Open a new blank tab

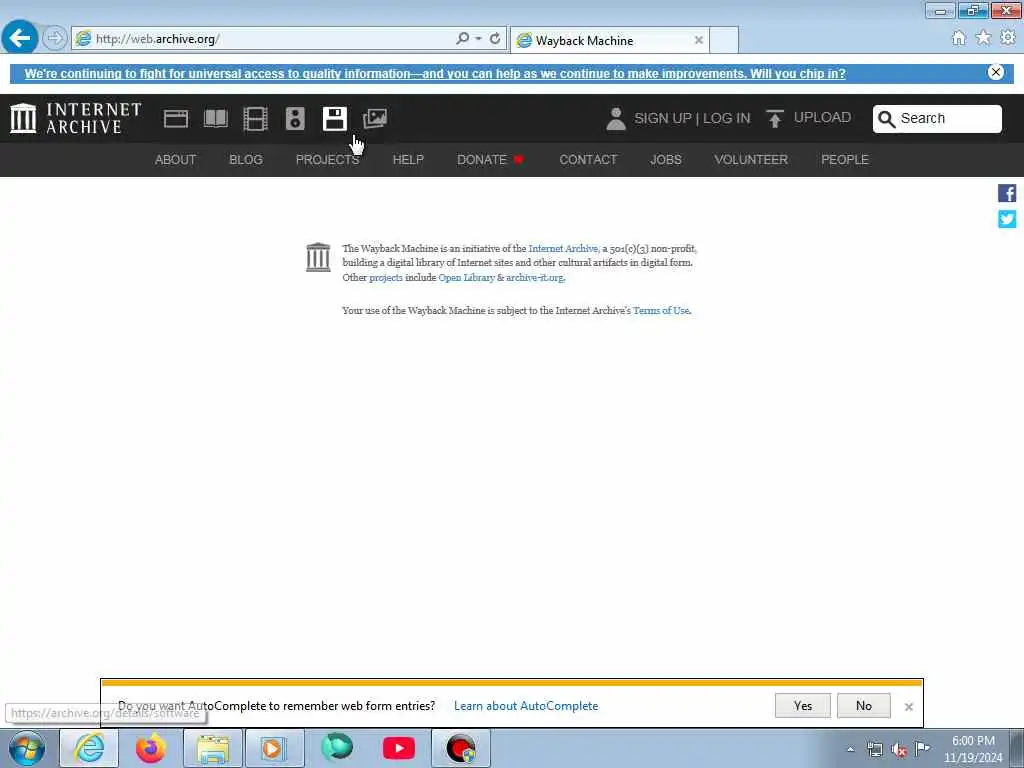click(724, 40)
